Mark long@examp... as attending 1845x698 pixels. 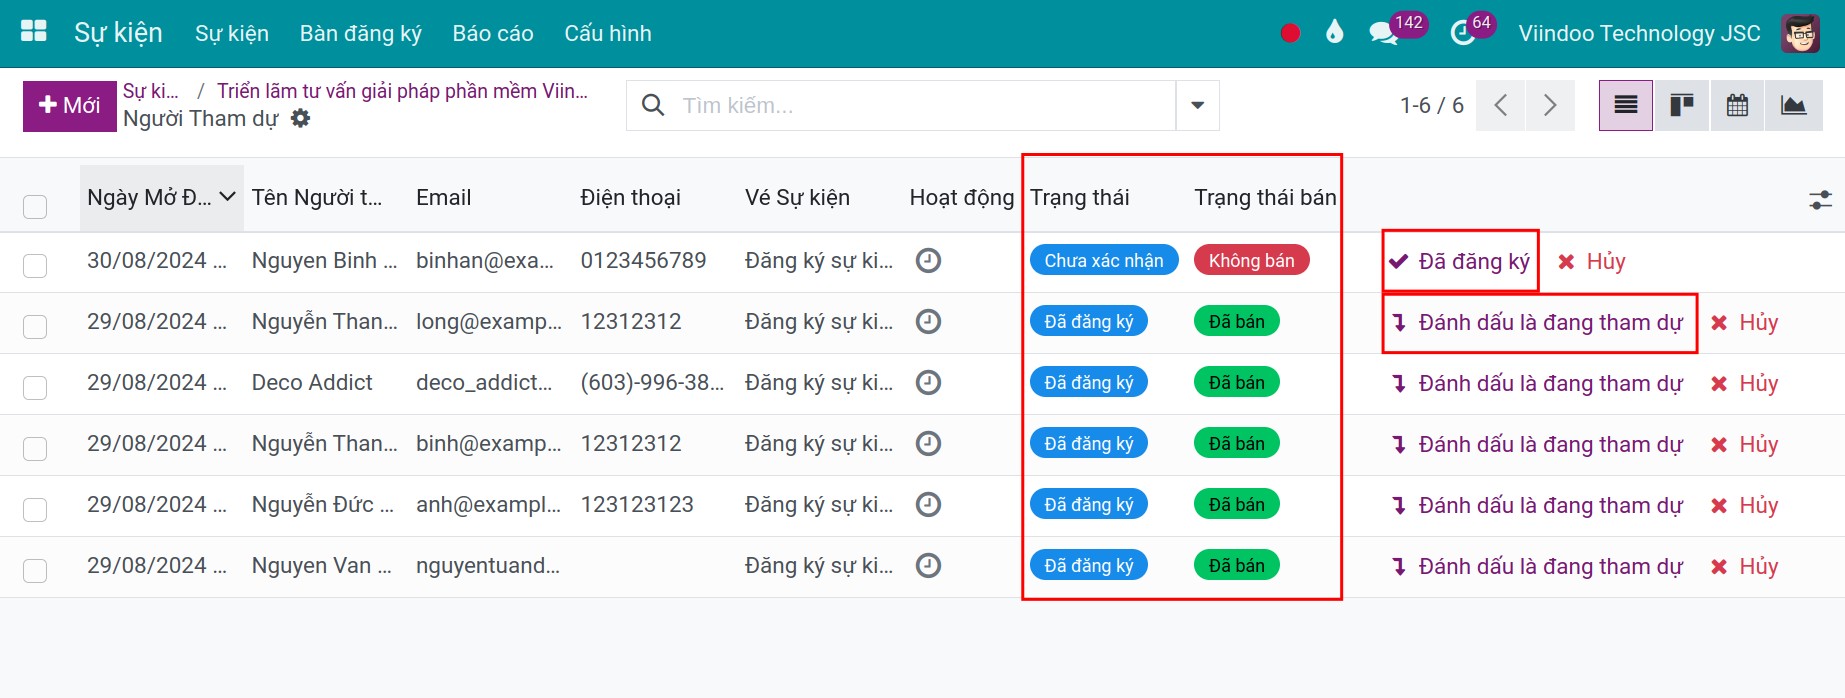1539,322
